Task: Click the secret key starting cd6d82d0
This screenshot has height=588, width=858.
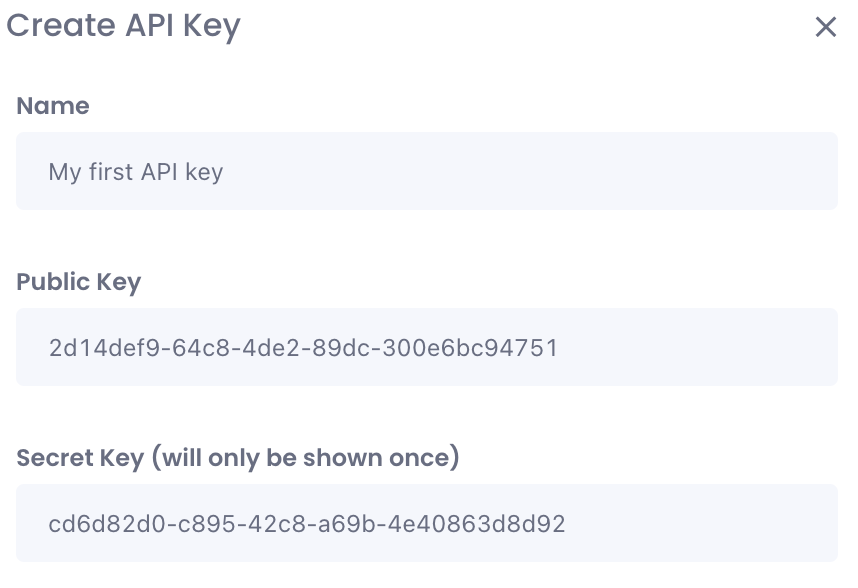Action: (307, 524)
